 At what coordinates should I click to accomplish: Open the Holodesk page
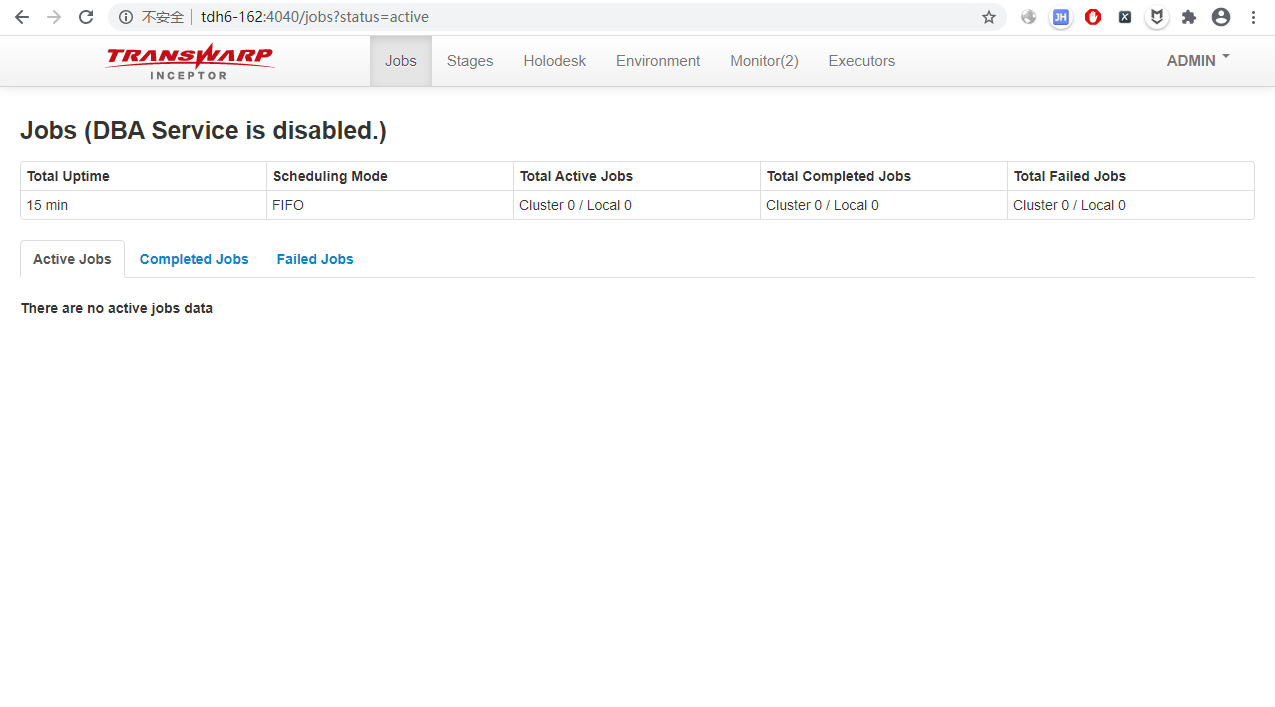554,61
